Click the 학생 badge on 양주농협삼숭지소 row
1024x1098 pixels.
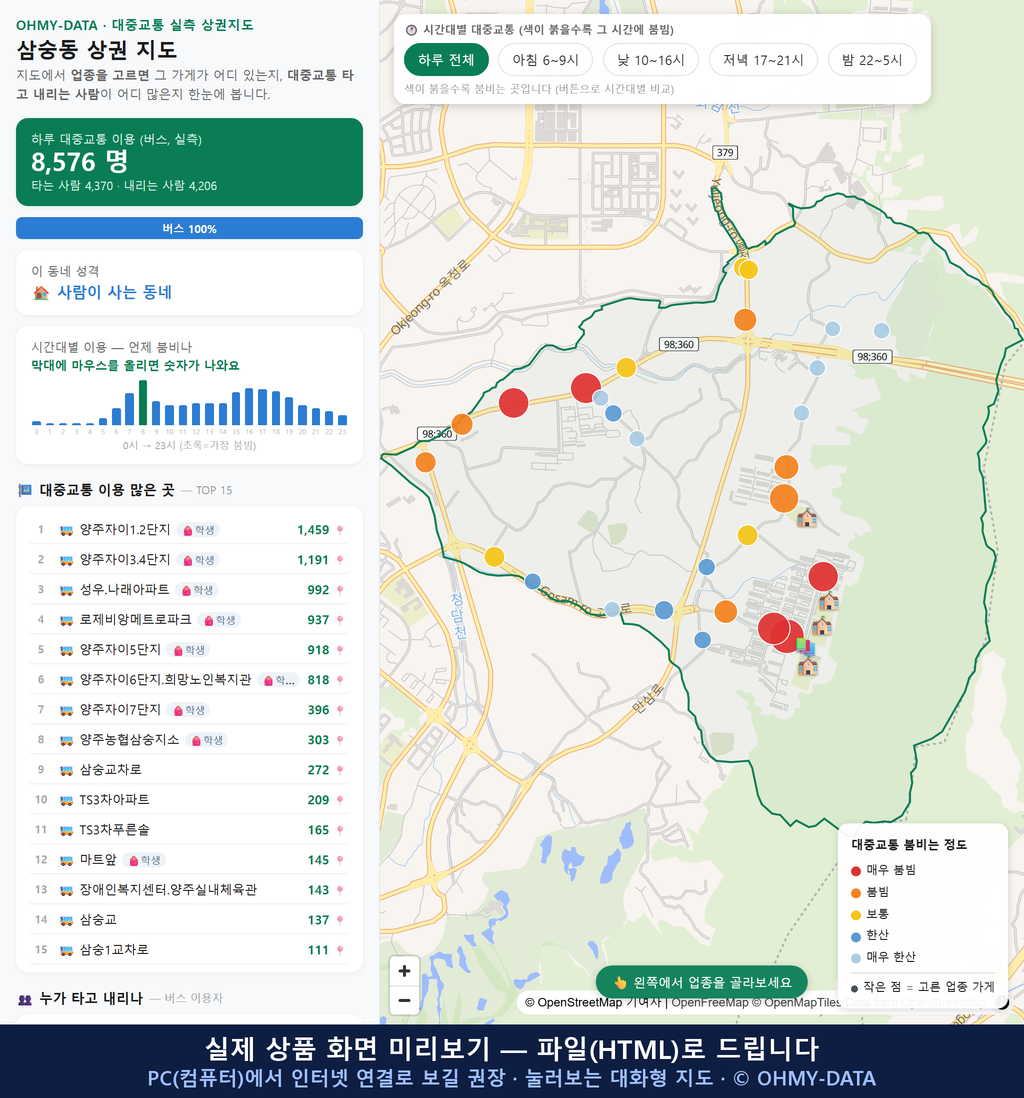(207, 740)
